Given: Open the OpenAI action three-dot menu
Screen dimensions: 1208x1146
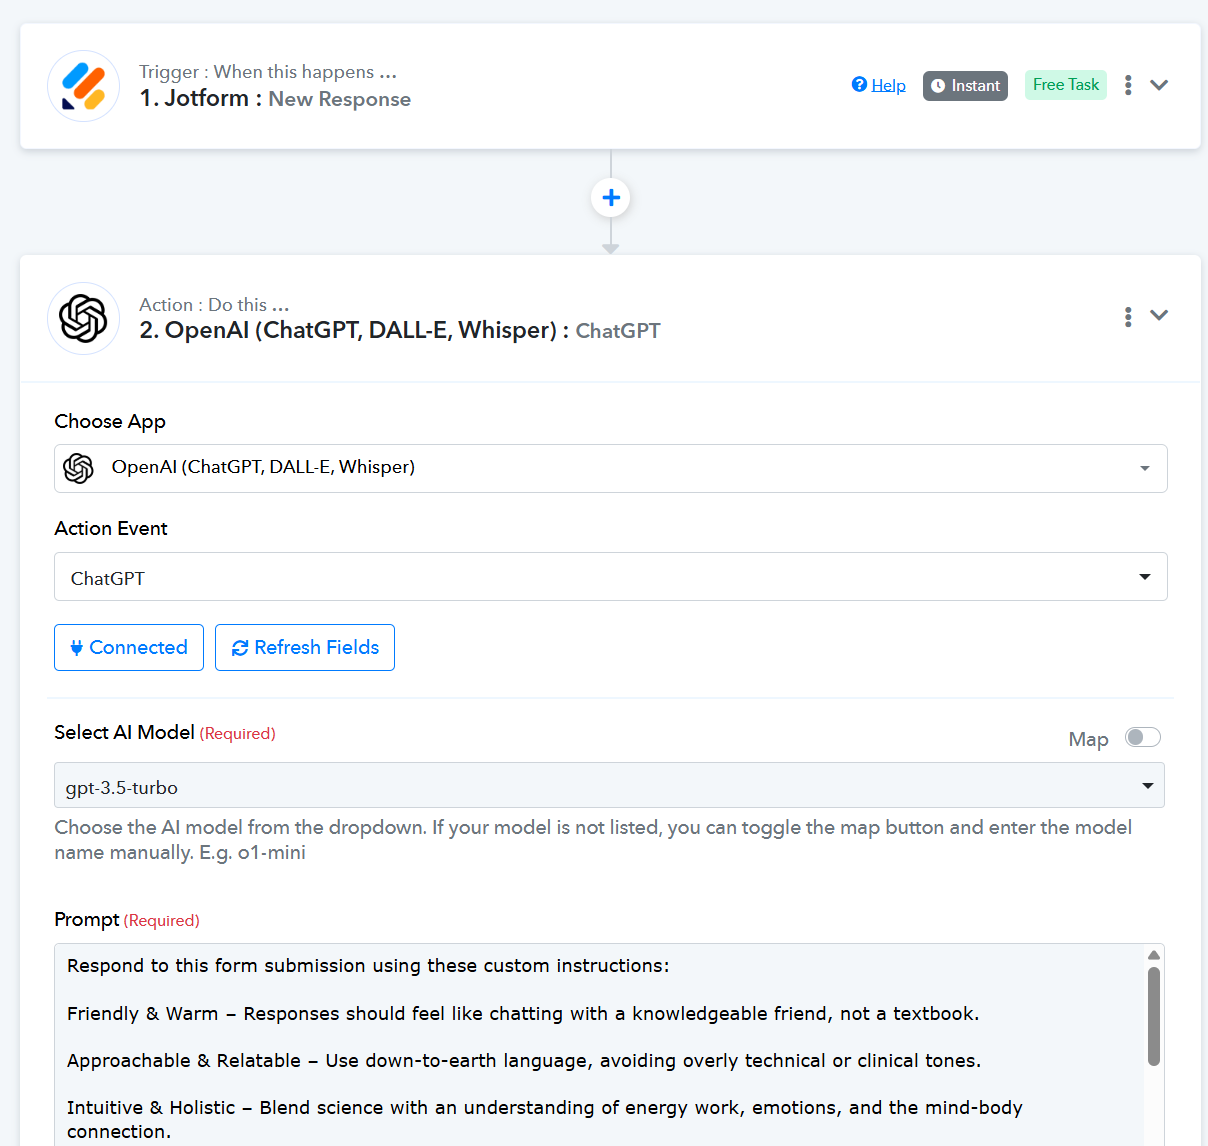Looking at the screenshot, I should [1128, 316].
